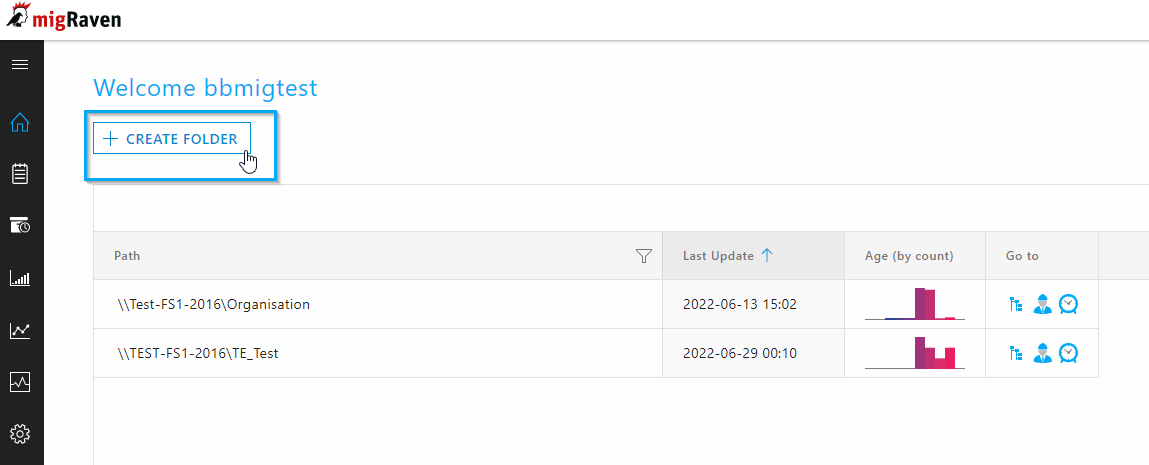The width and height of the screenshot is (1149, 465).
Task: Click the Create Folder button
Action: (x=171, y=138)
